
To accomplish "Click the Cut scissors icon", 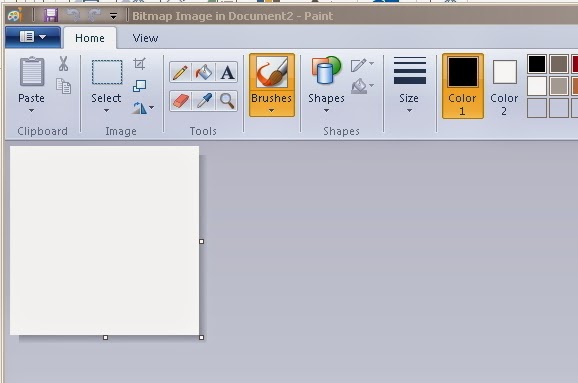I will 63,63.
